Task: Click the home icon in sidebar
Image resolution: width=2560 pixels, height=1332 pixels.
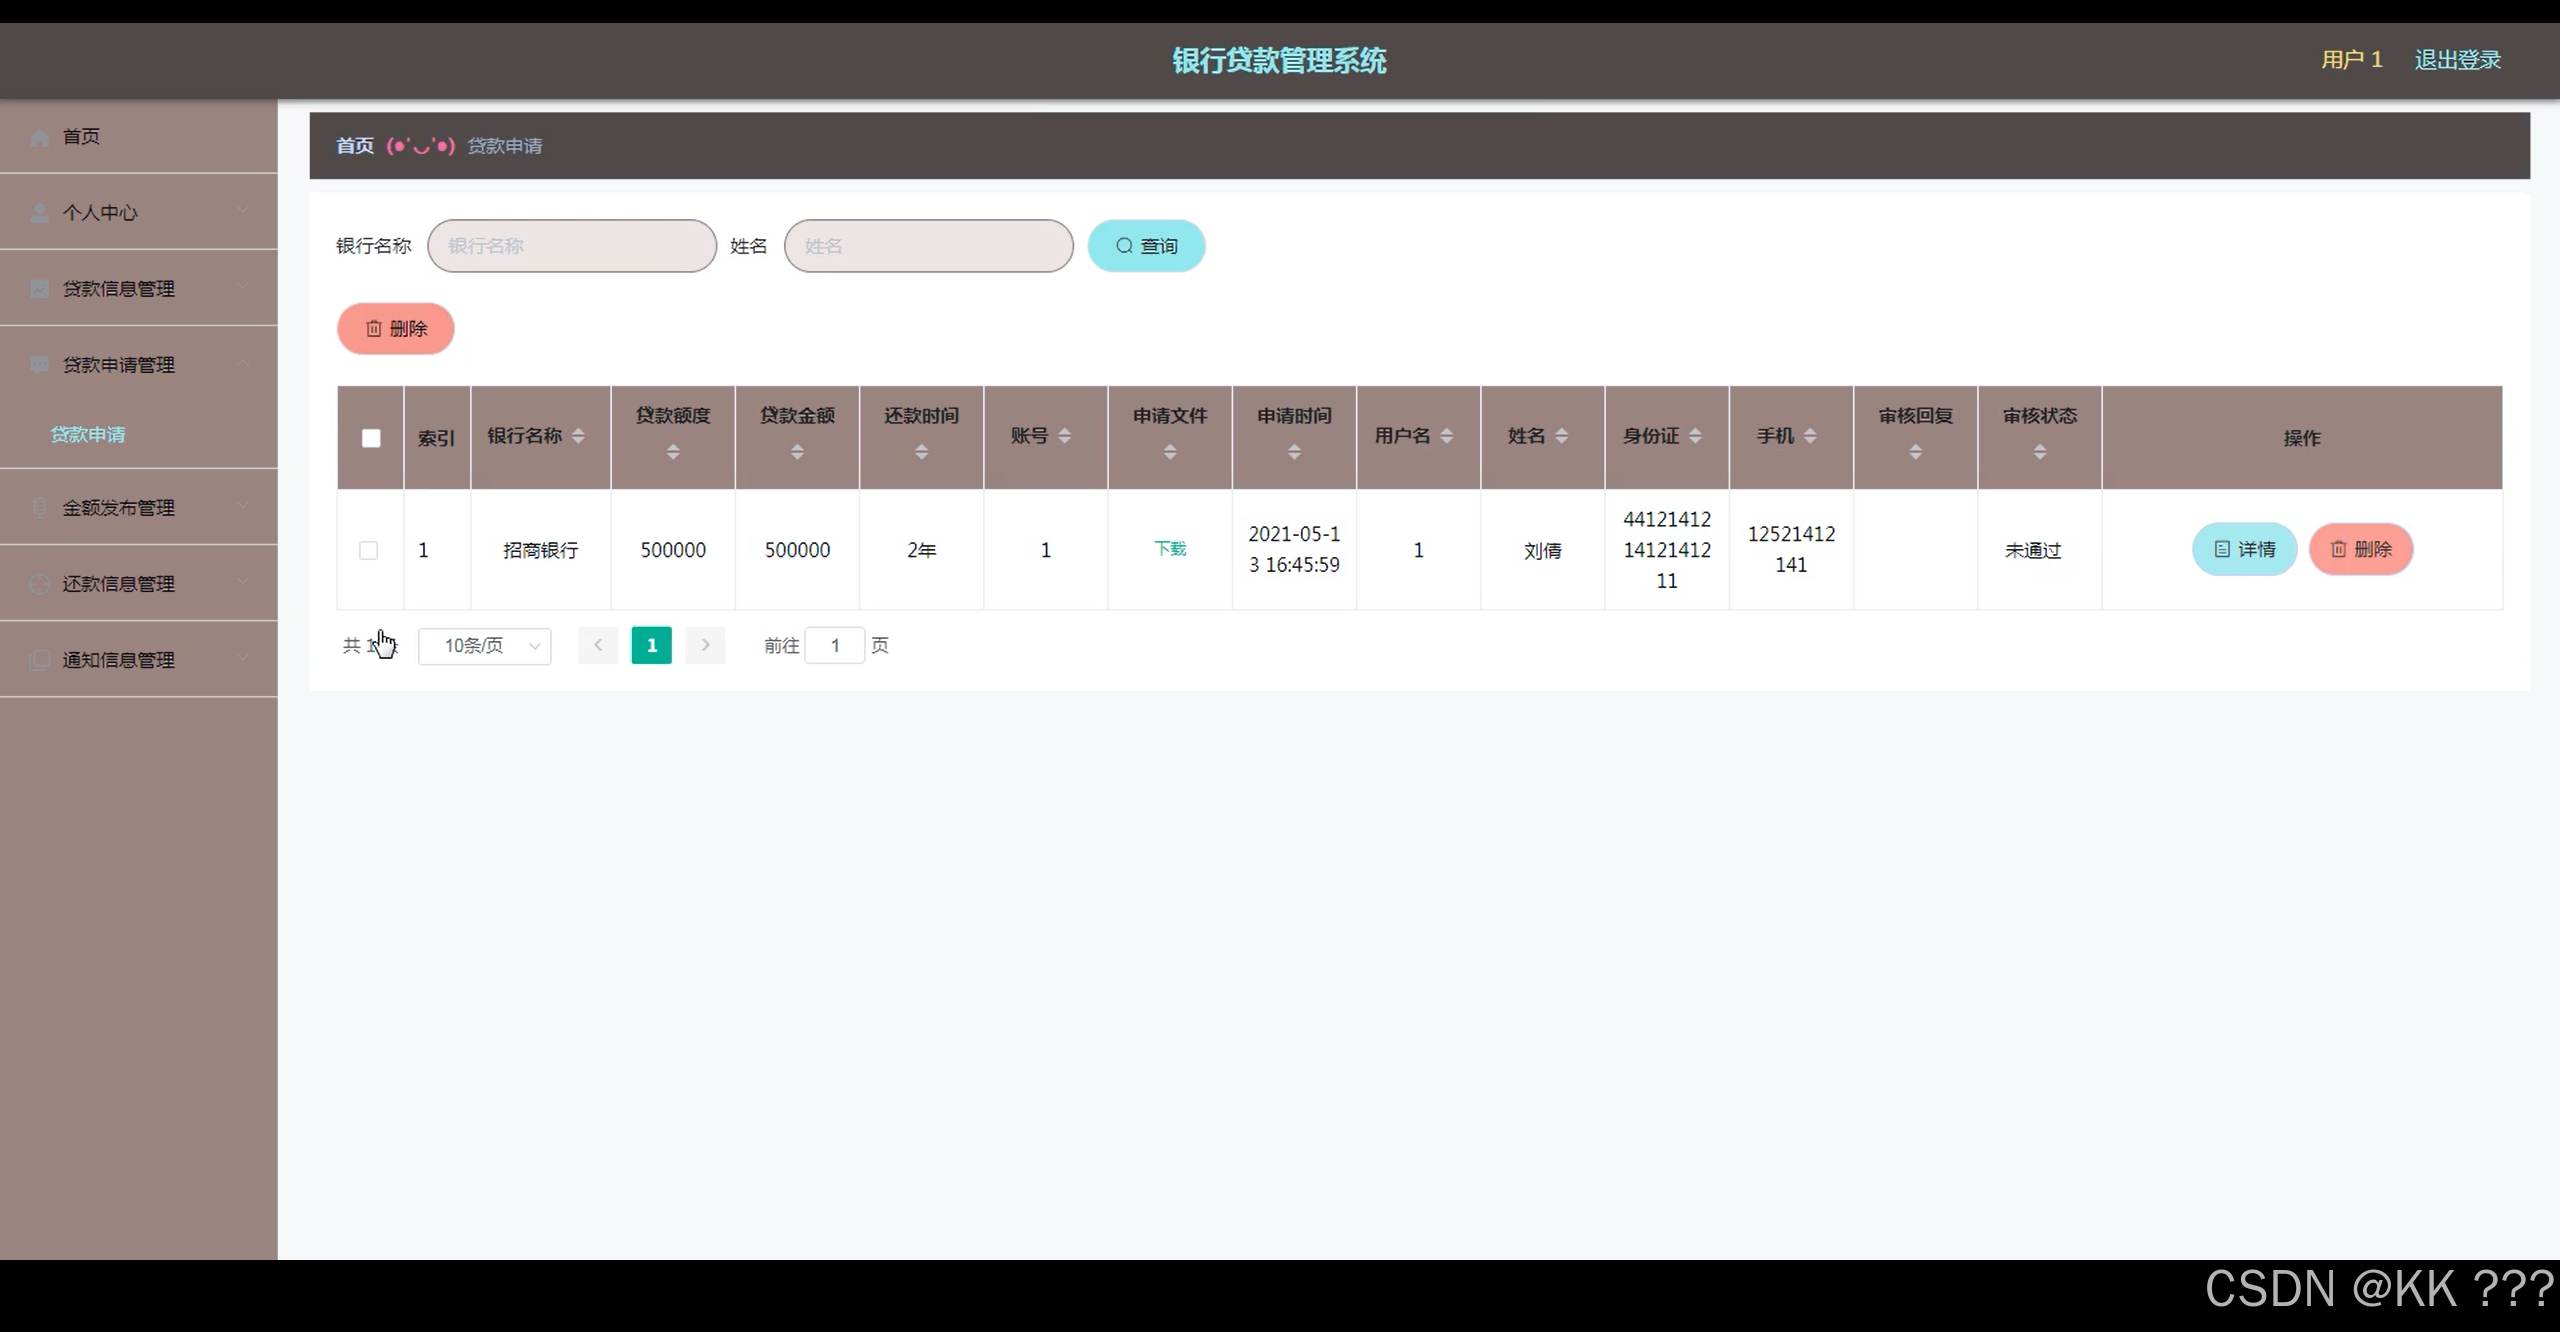Action: click(x=40, y=138)
